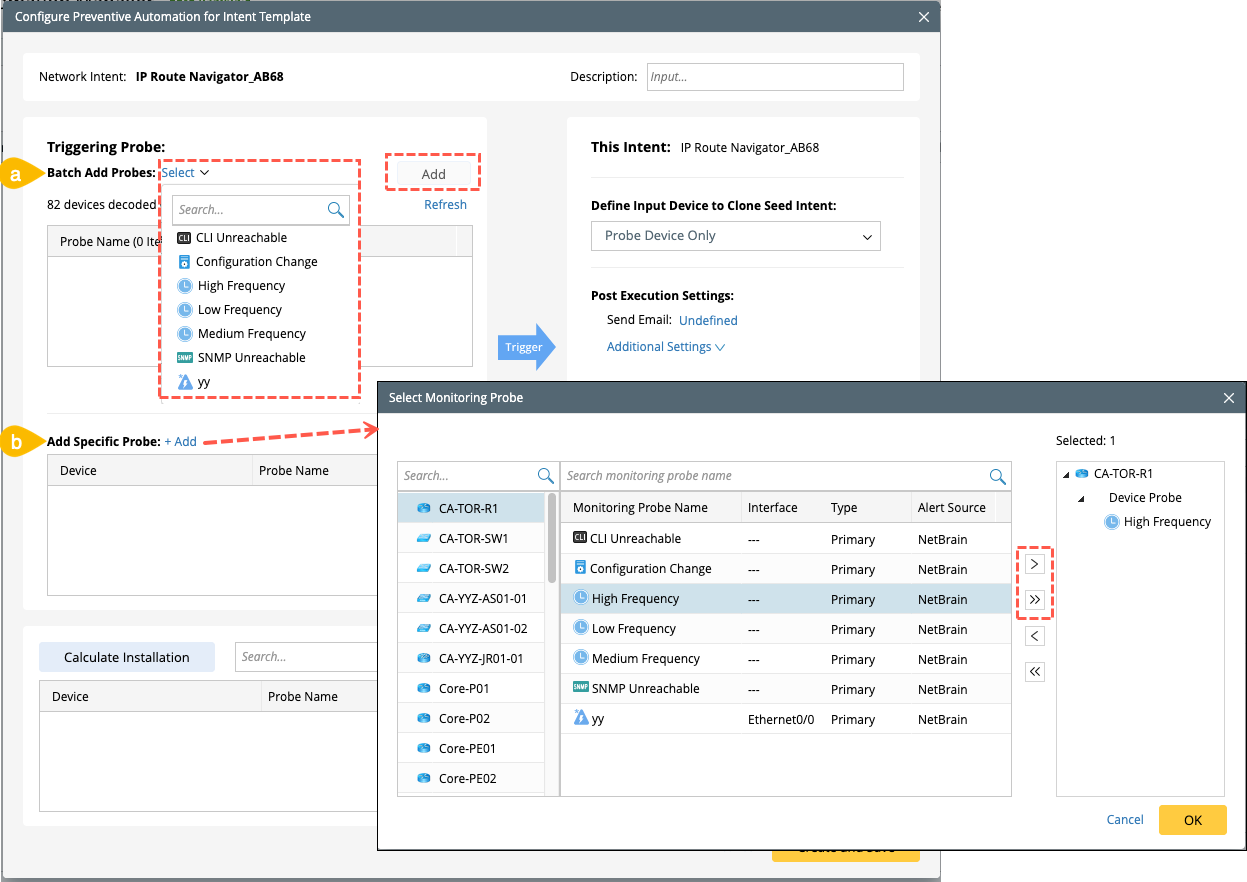Select Core-PE02 in device list
Viewport: 1247px width, 882px height.
click(472, 779)
